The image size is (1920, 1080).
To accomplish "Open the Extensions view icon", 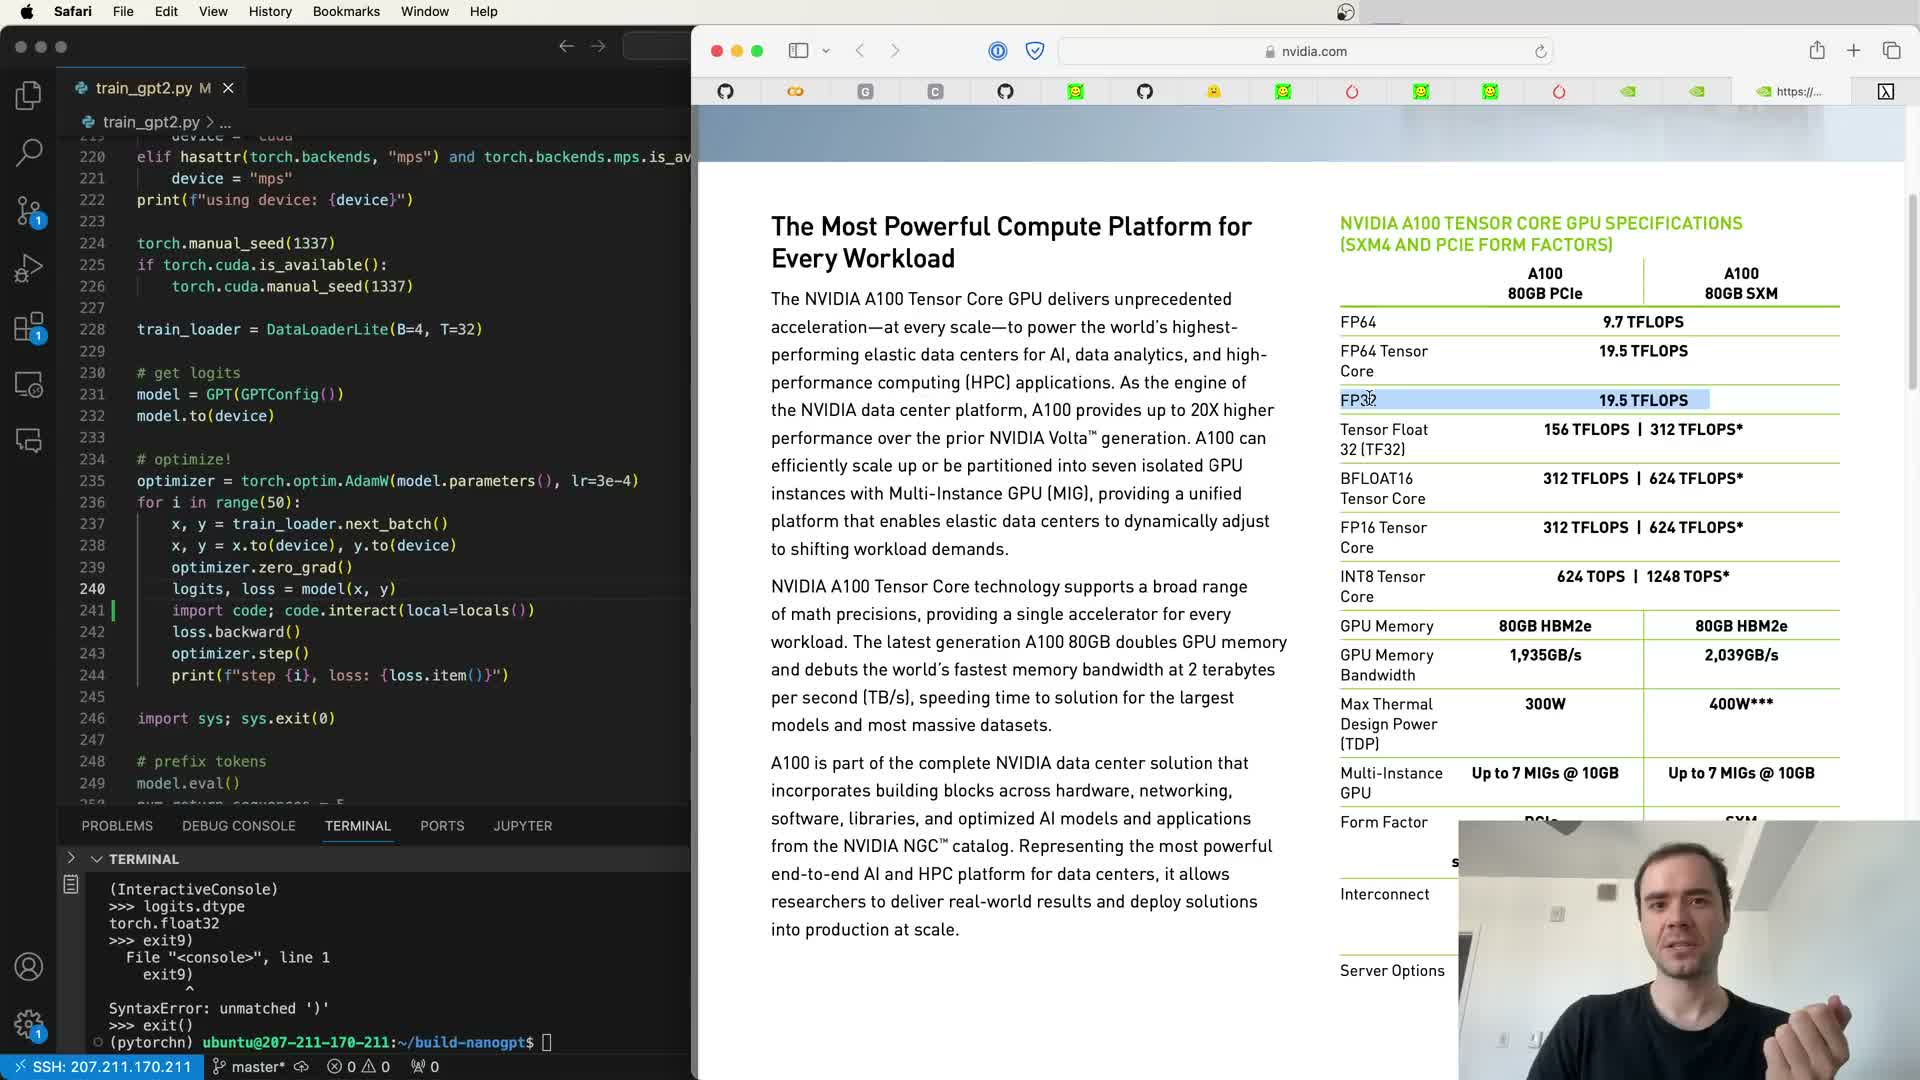I will click(x=29, y=327).
